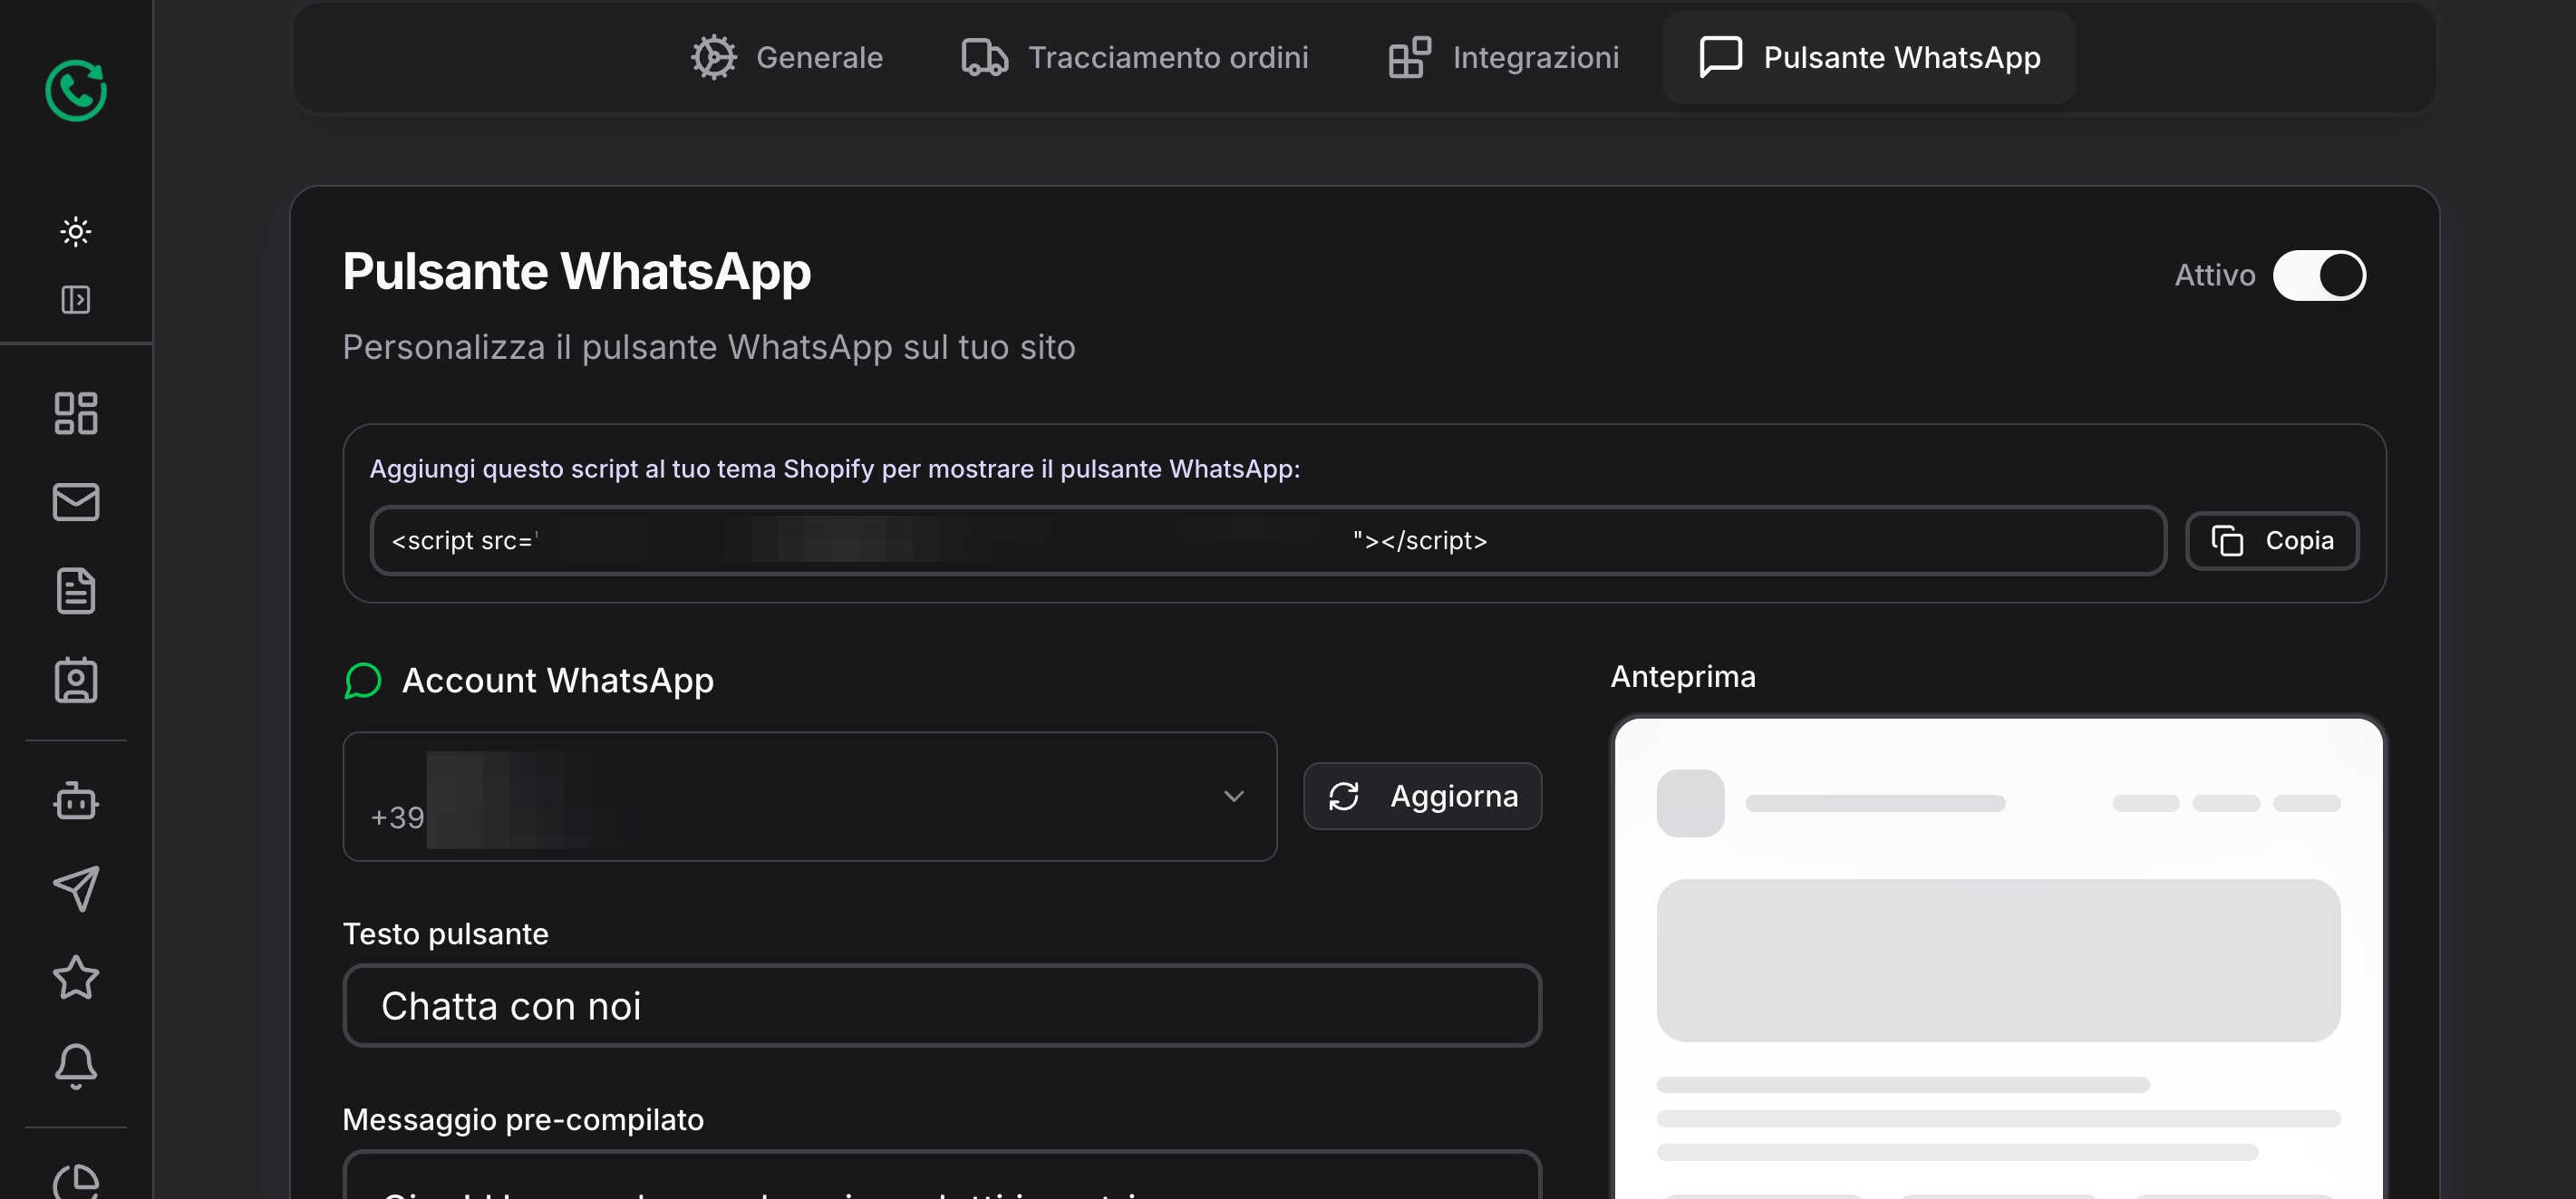The image size is (2576, 1199).
Task: Select Pulsante WhatsApp tab
Action: pyautogui.click(x=1868, y=57)
